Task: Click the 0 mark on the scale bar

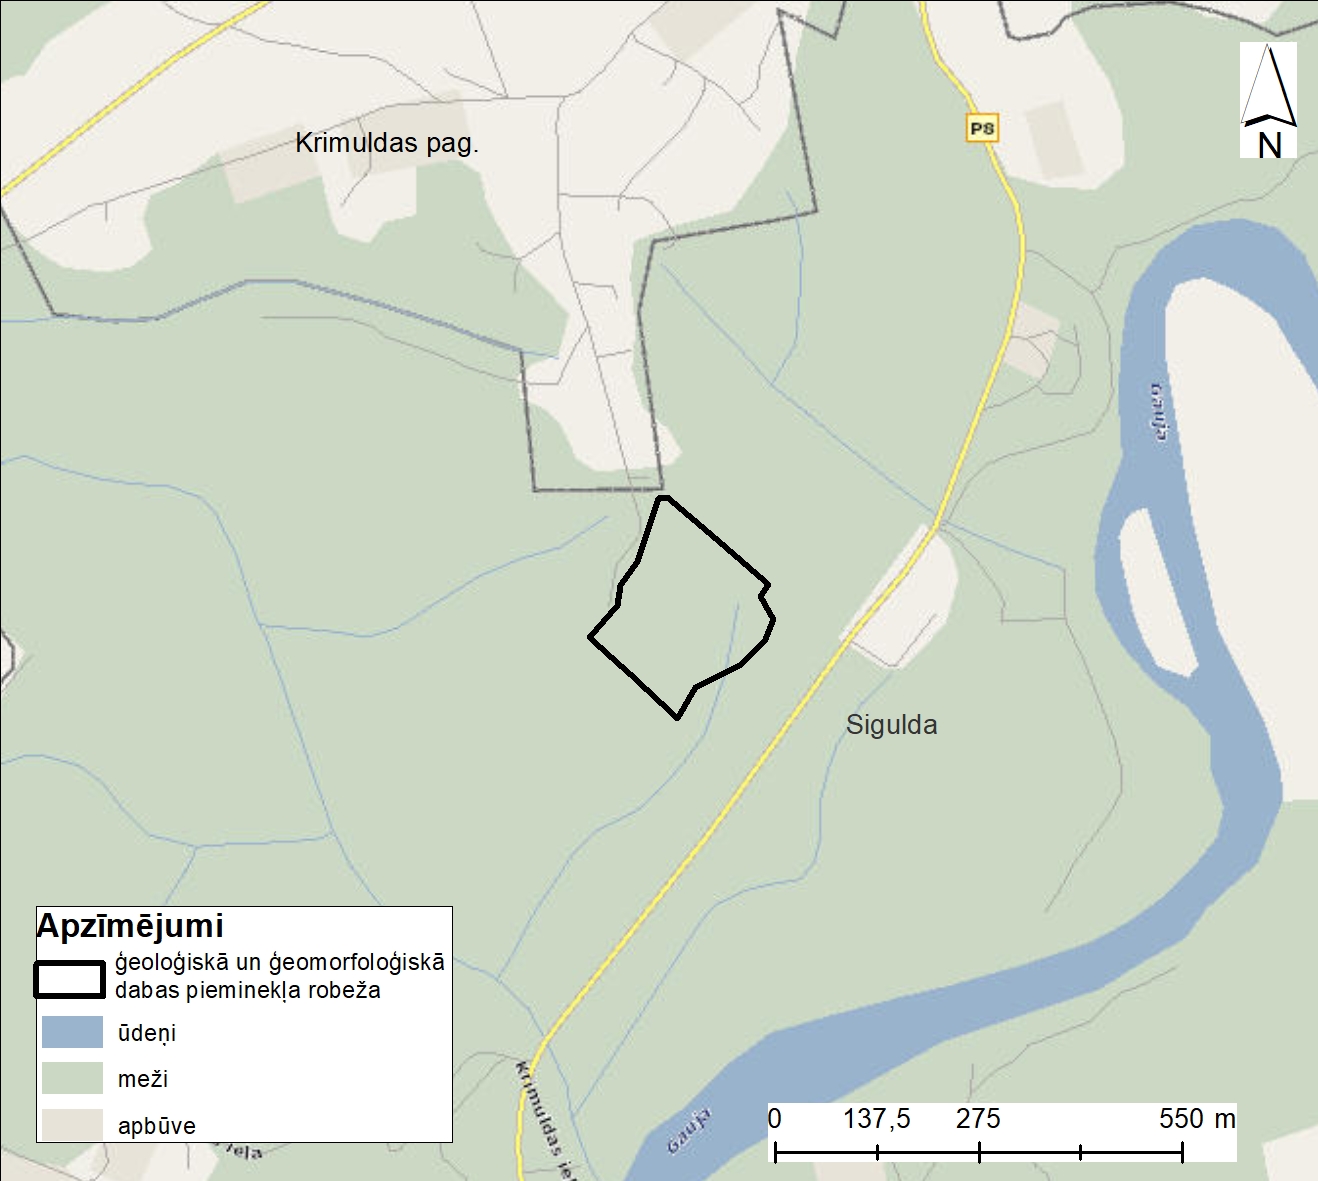Action: pyautogui.click(x=775, y=1118)
